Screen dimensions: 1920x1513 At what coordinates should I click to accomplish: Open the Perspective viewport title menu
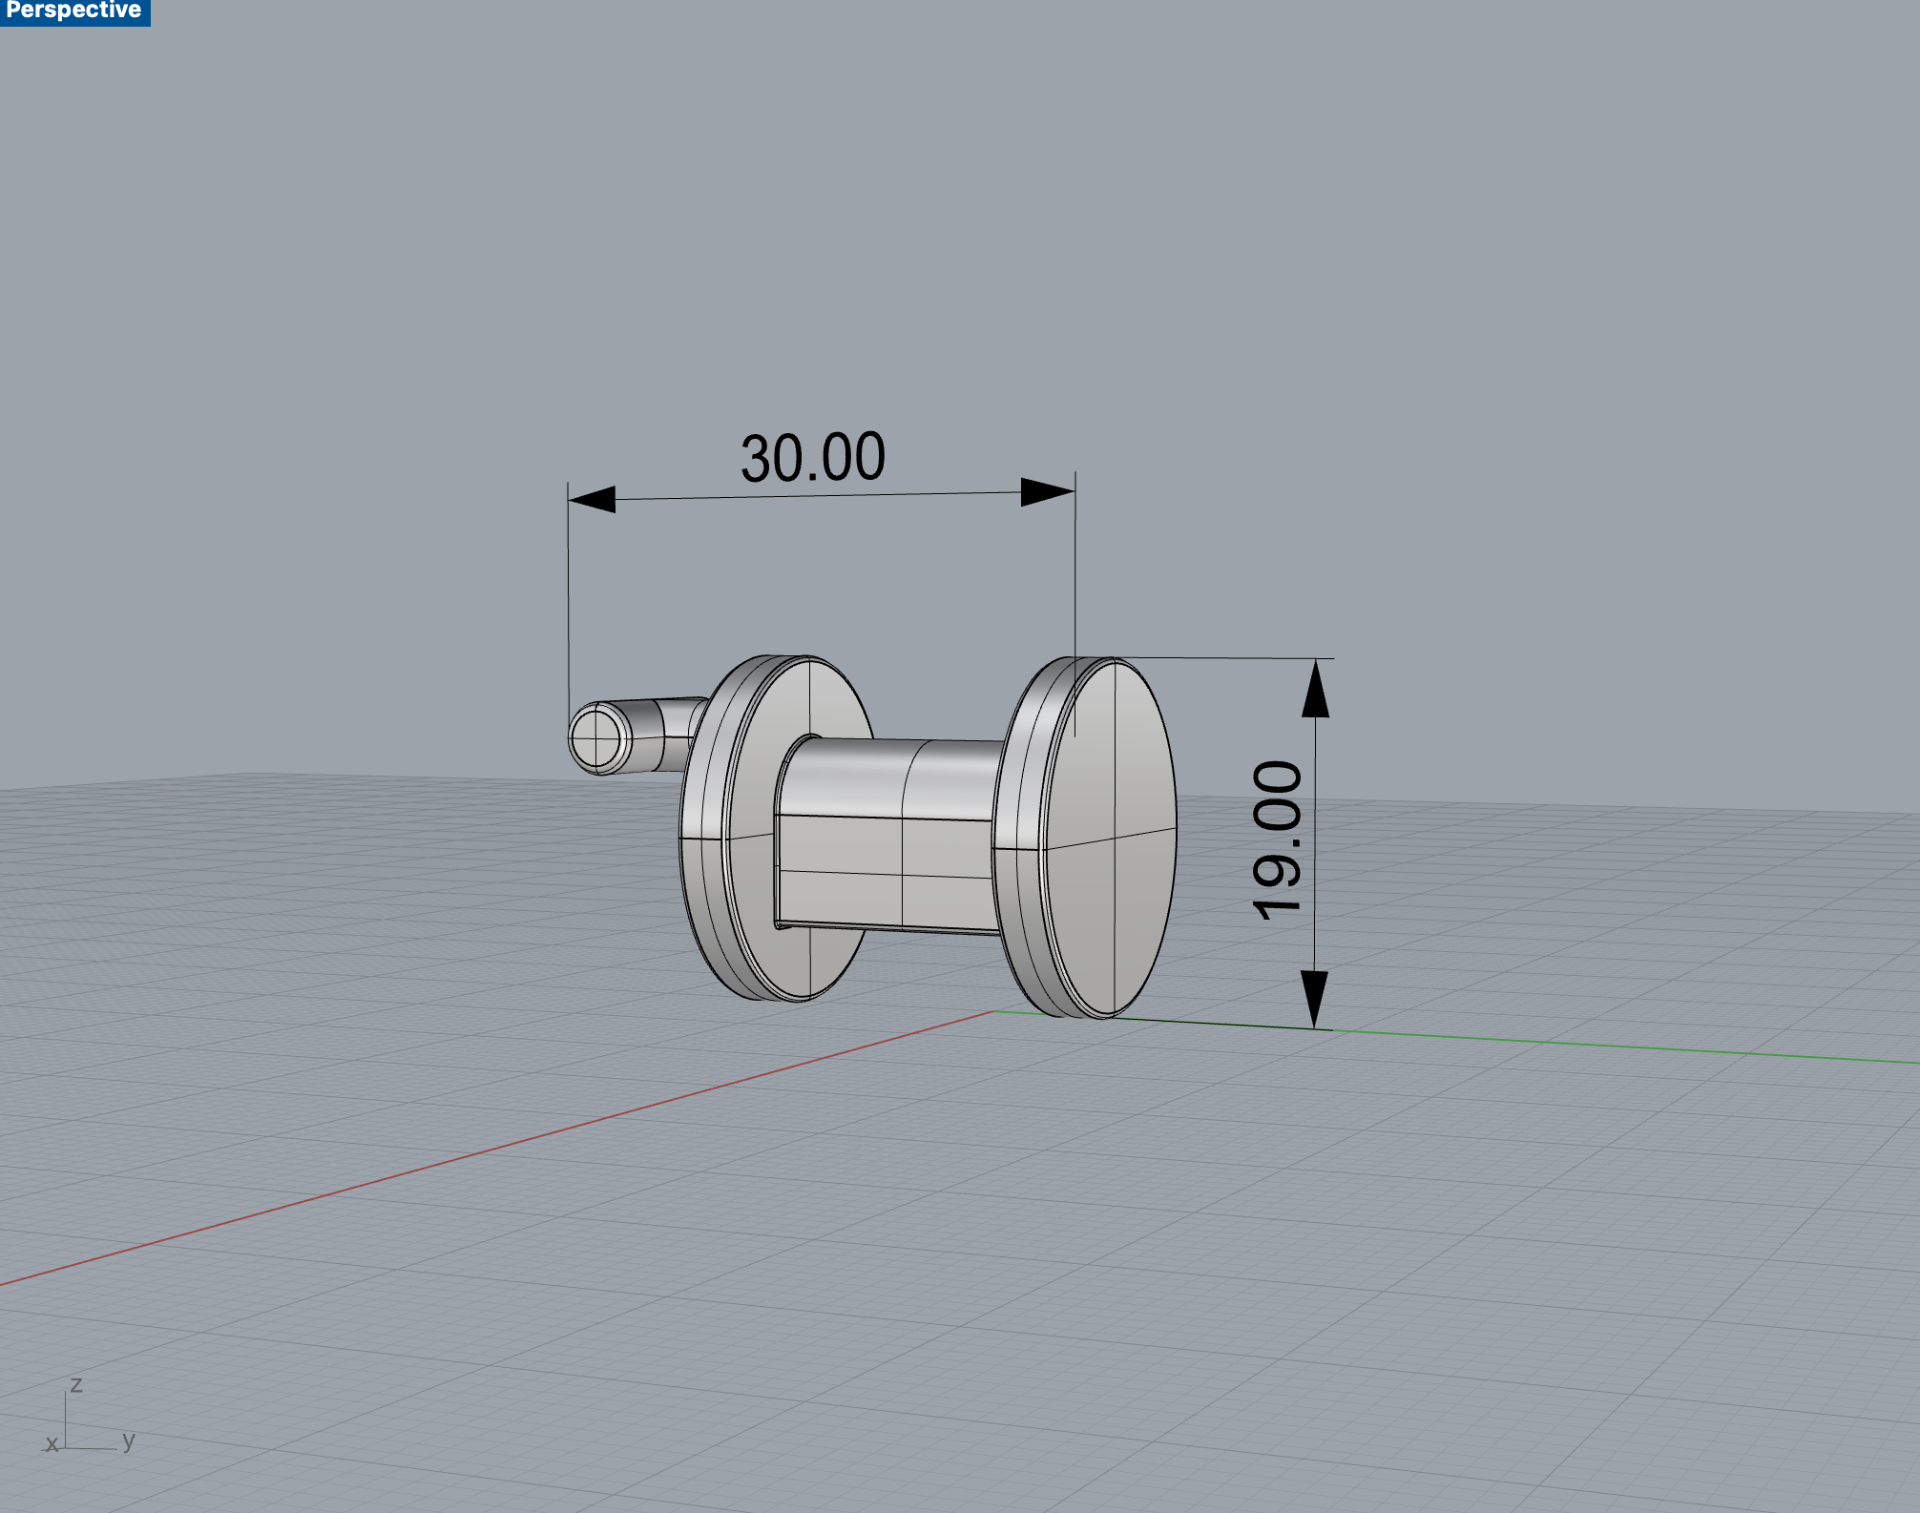pyautogui.click(x=74, y=11)
